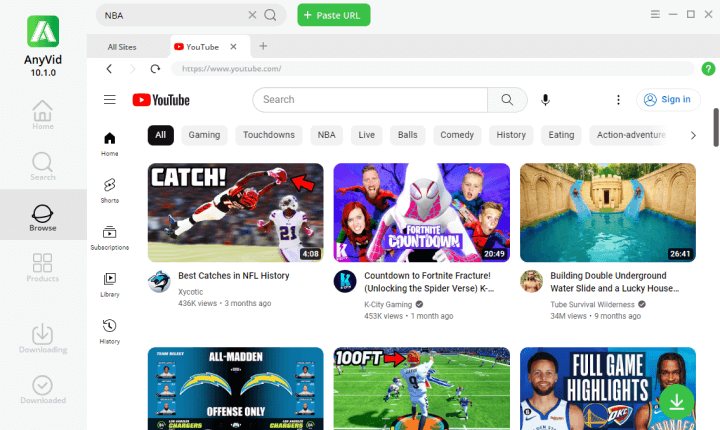Go forward in the embedded browser
This screenshot has height=430, width=720.
click(x=133, y=69)
